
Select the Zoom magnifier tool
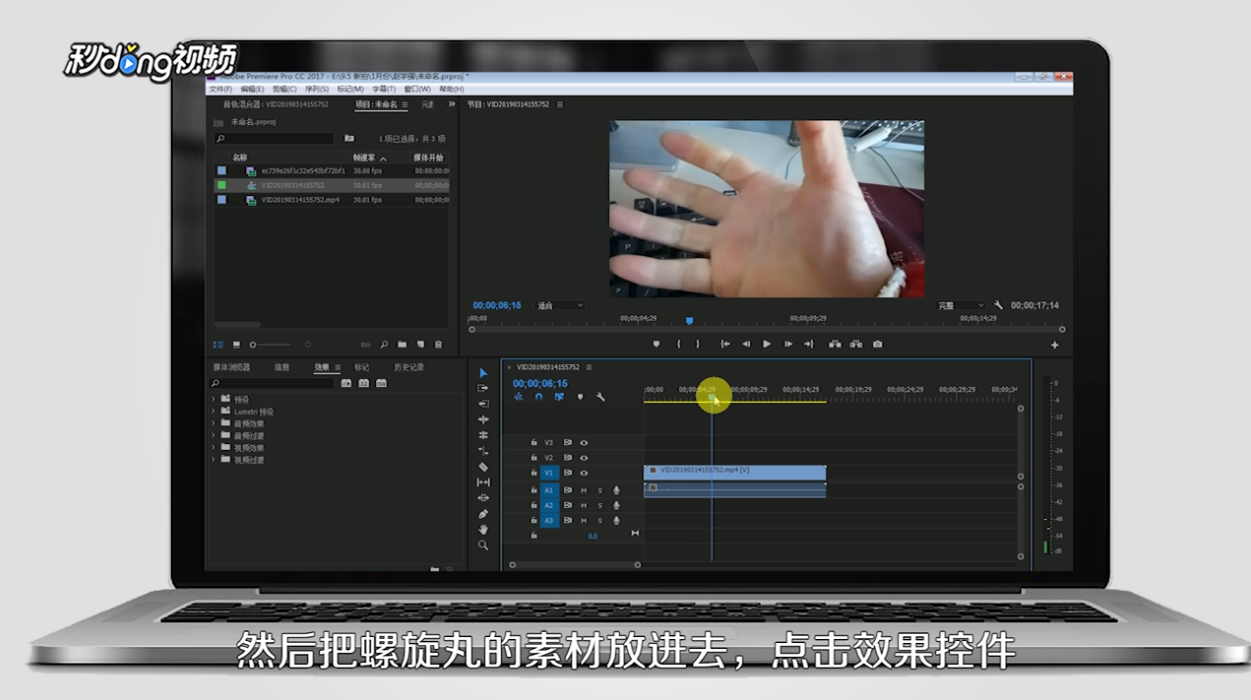click(484, 545)
